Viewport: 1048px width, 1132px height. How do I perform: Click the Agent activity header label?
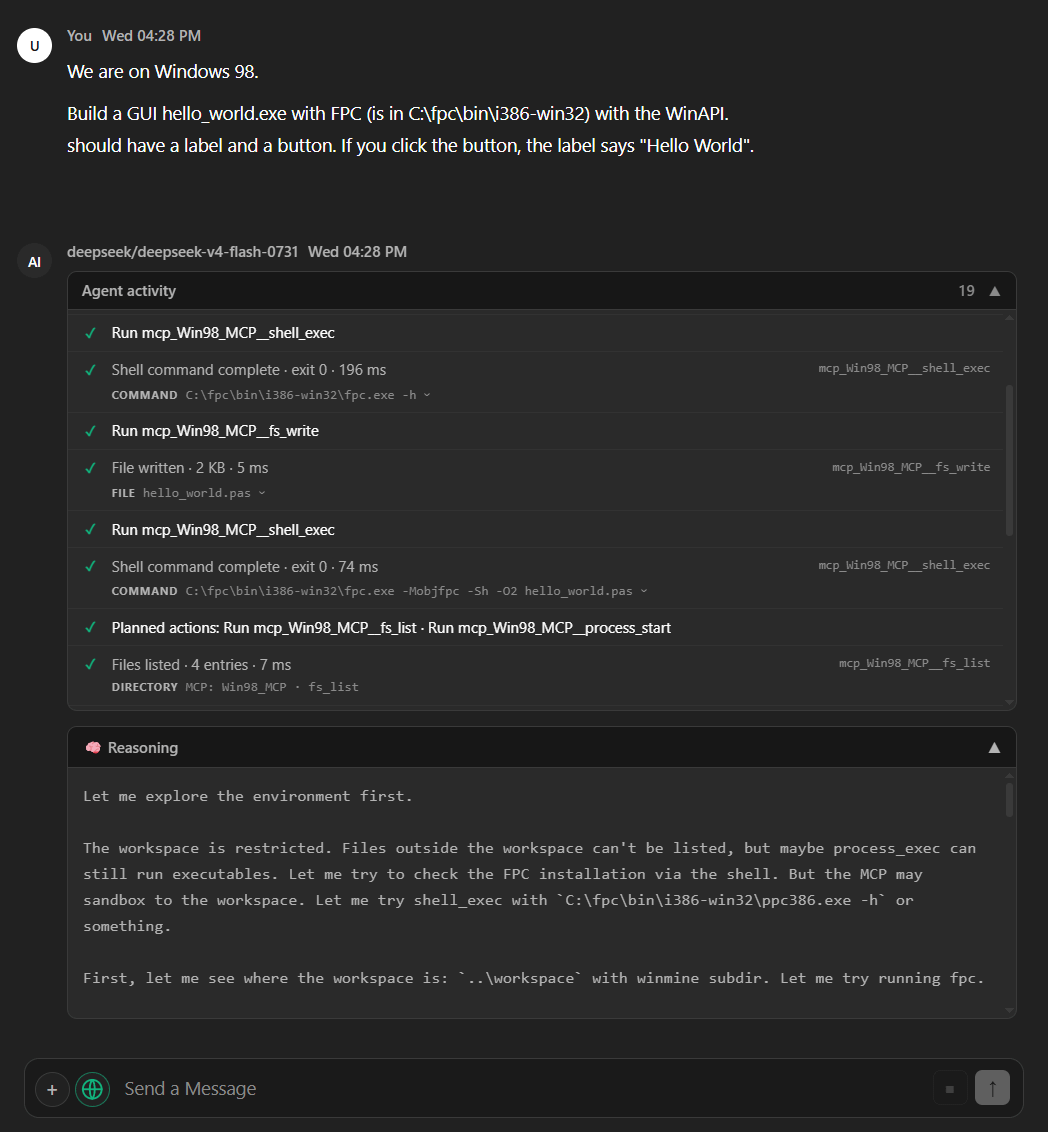click(x=128, y=291)
